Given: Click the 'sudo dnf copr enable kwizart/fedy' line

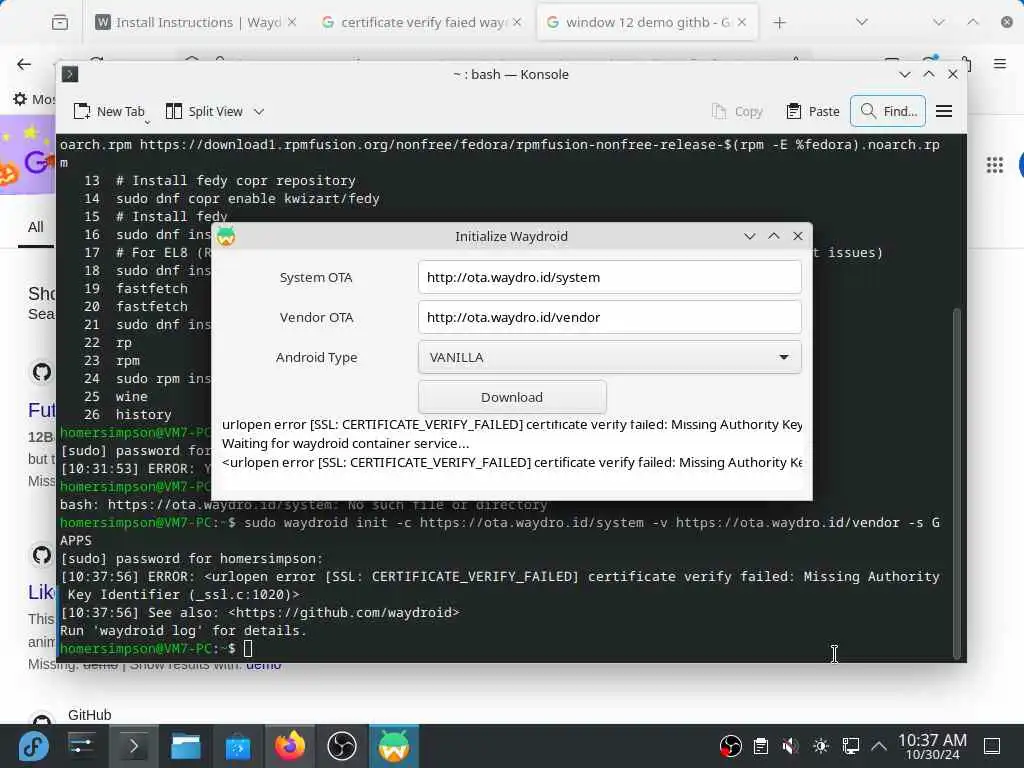Looking at the screenshot, I should (248, 199).
